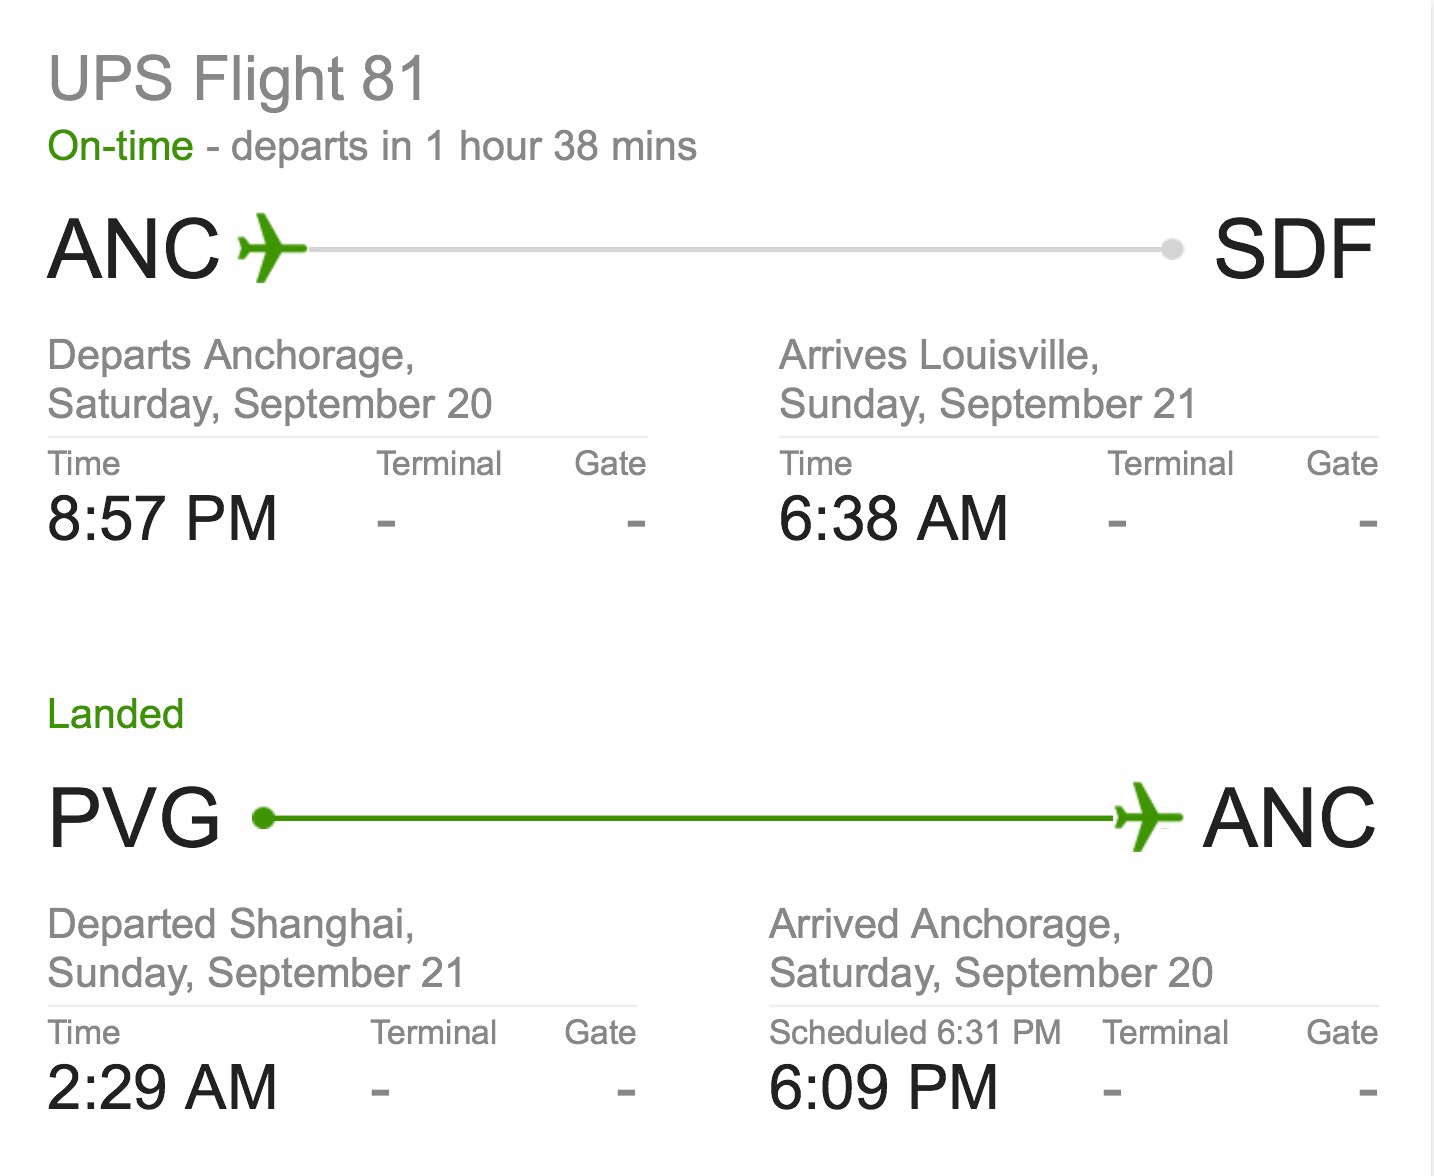The image size is (1434, 1176).
Task: Click the Scheduled 6:31 PM label
Action: (915, 1032)
